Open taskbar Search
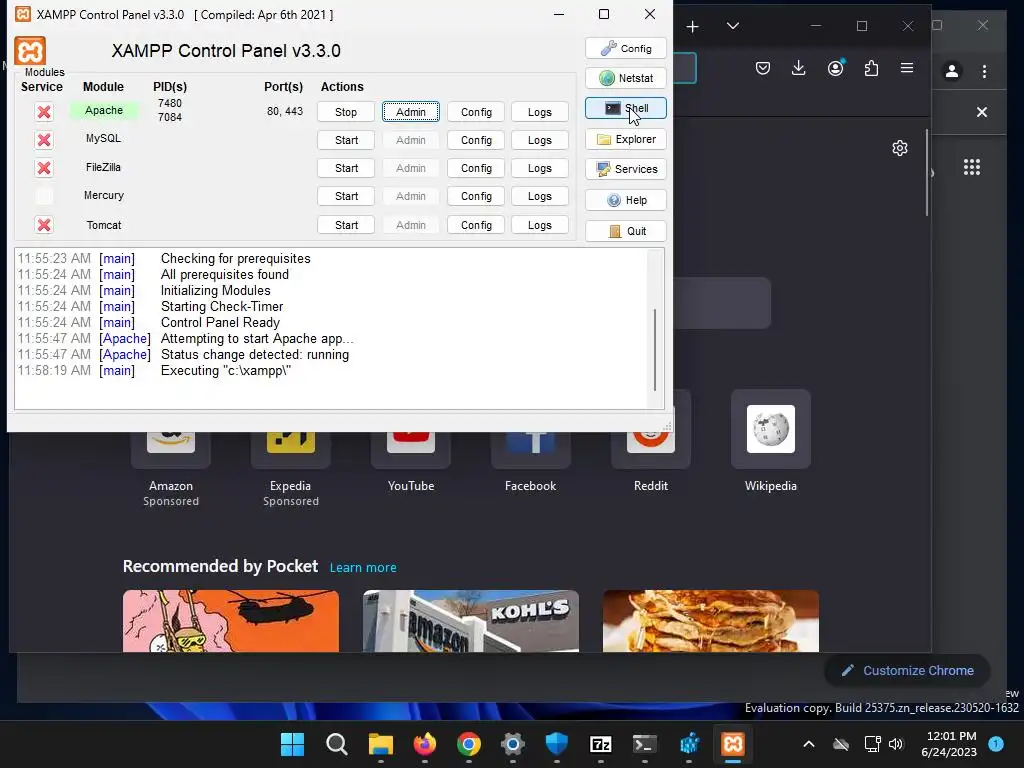This screenshot has height=768, width=1024. pos(336,744)
